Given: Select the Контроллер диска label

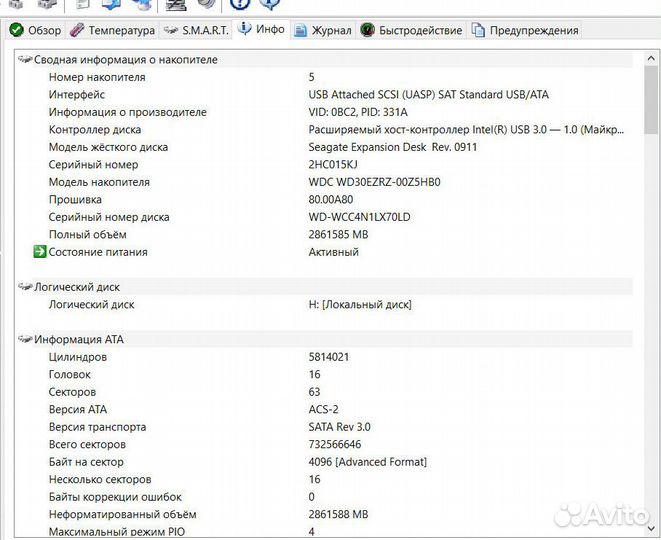Looking at the screenshot, I should [95, 130].
